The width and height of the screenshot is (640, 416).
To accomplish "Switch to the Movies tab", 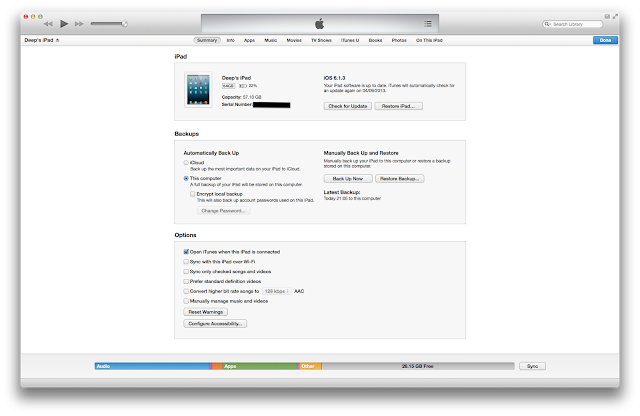I will point(294,40).
